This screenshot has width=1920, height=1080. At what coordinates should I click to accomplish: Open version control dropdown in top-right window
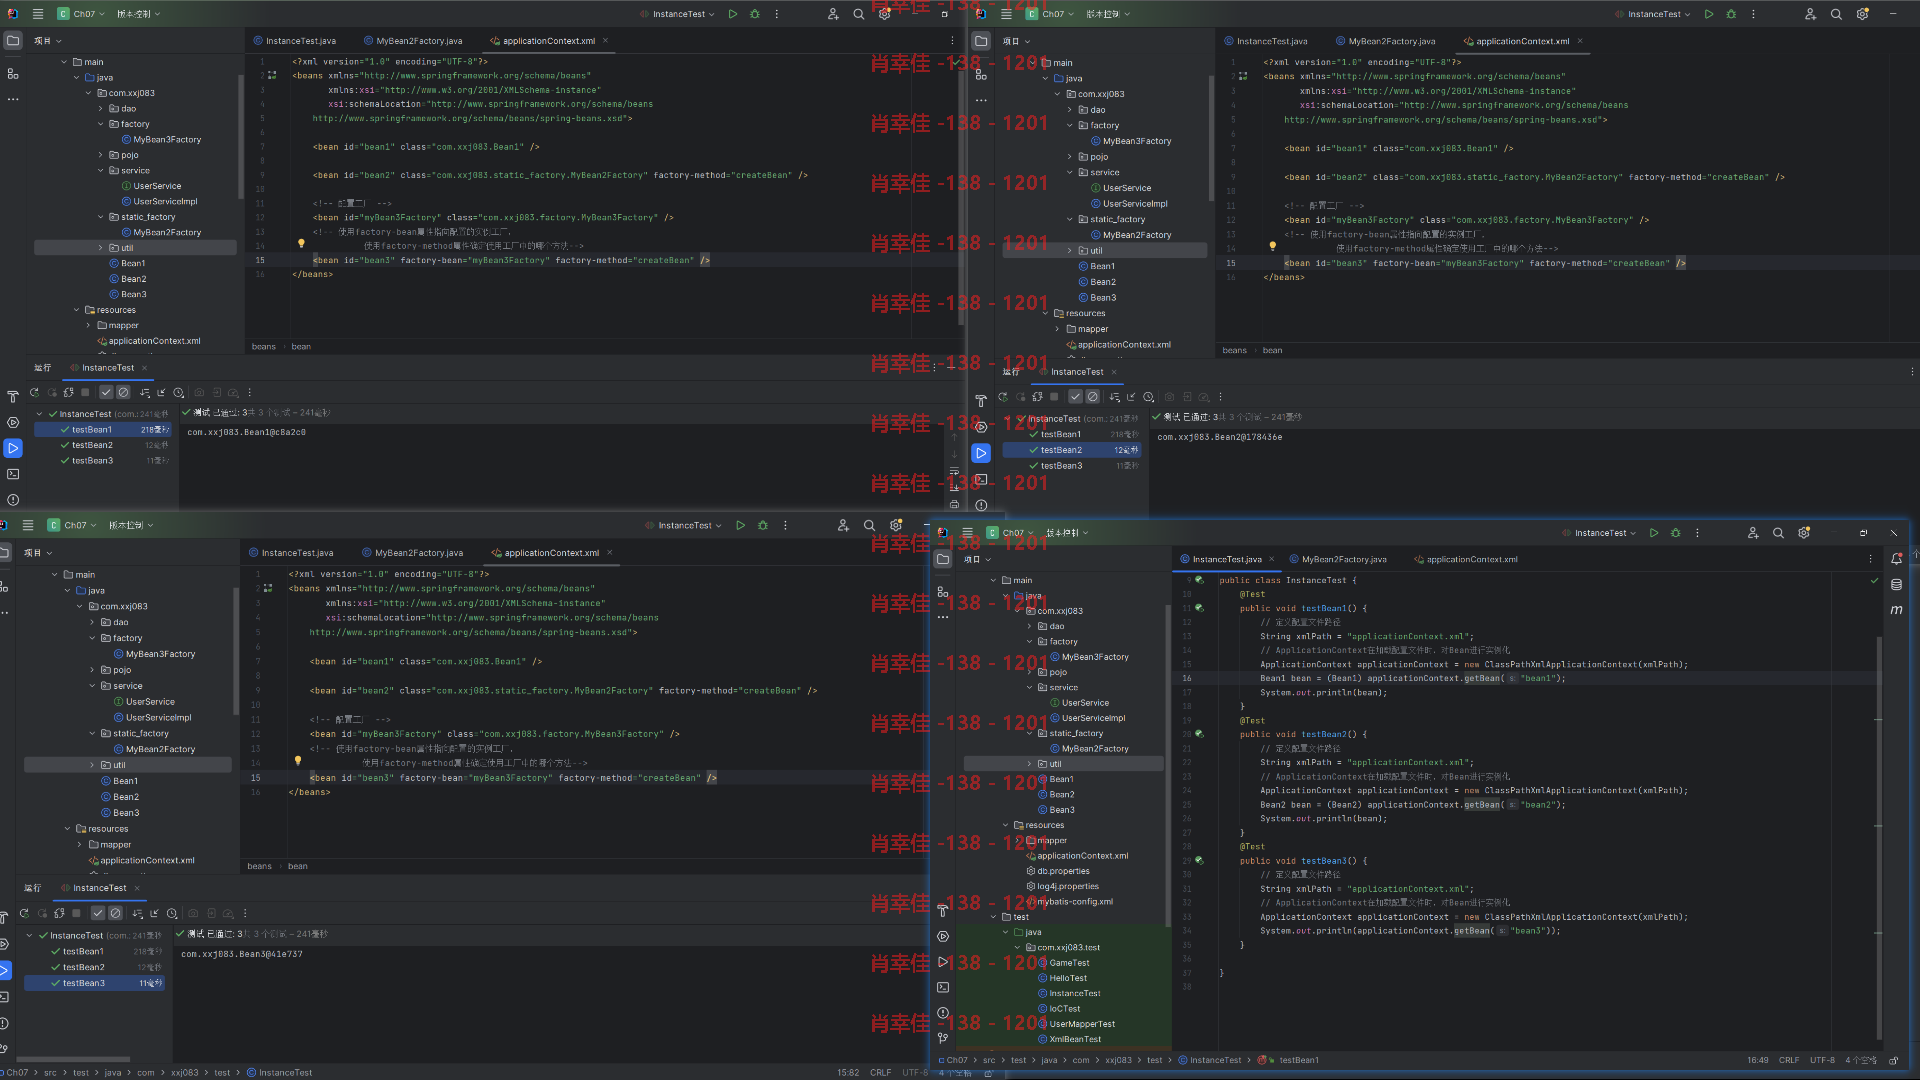click(1108, 14)
